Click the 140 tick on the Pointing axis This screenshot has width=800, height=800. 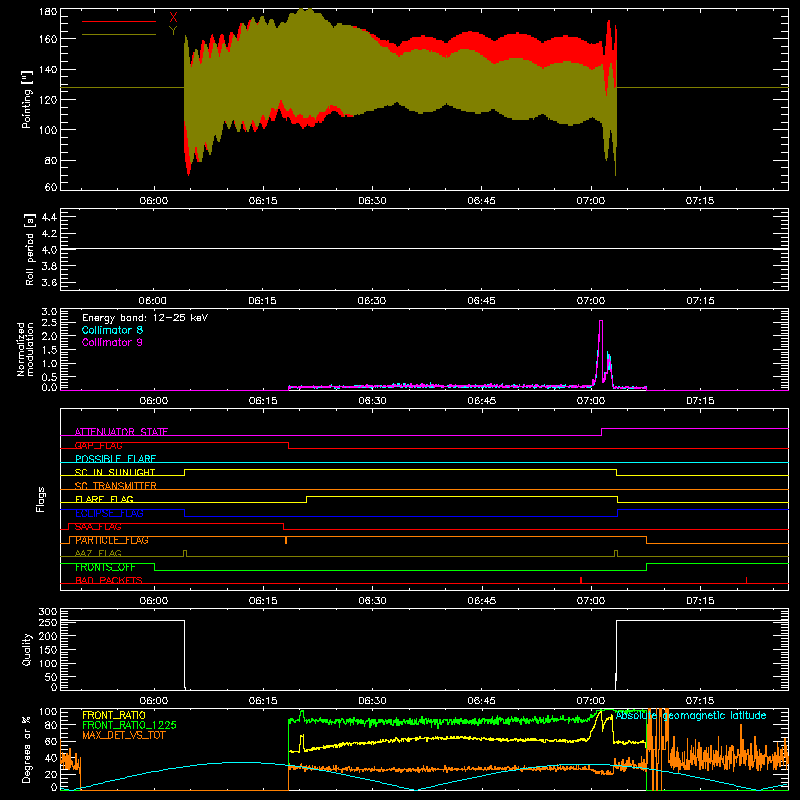pos(48,69)
